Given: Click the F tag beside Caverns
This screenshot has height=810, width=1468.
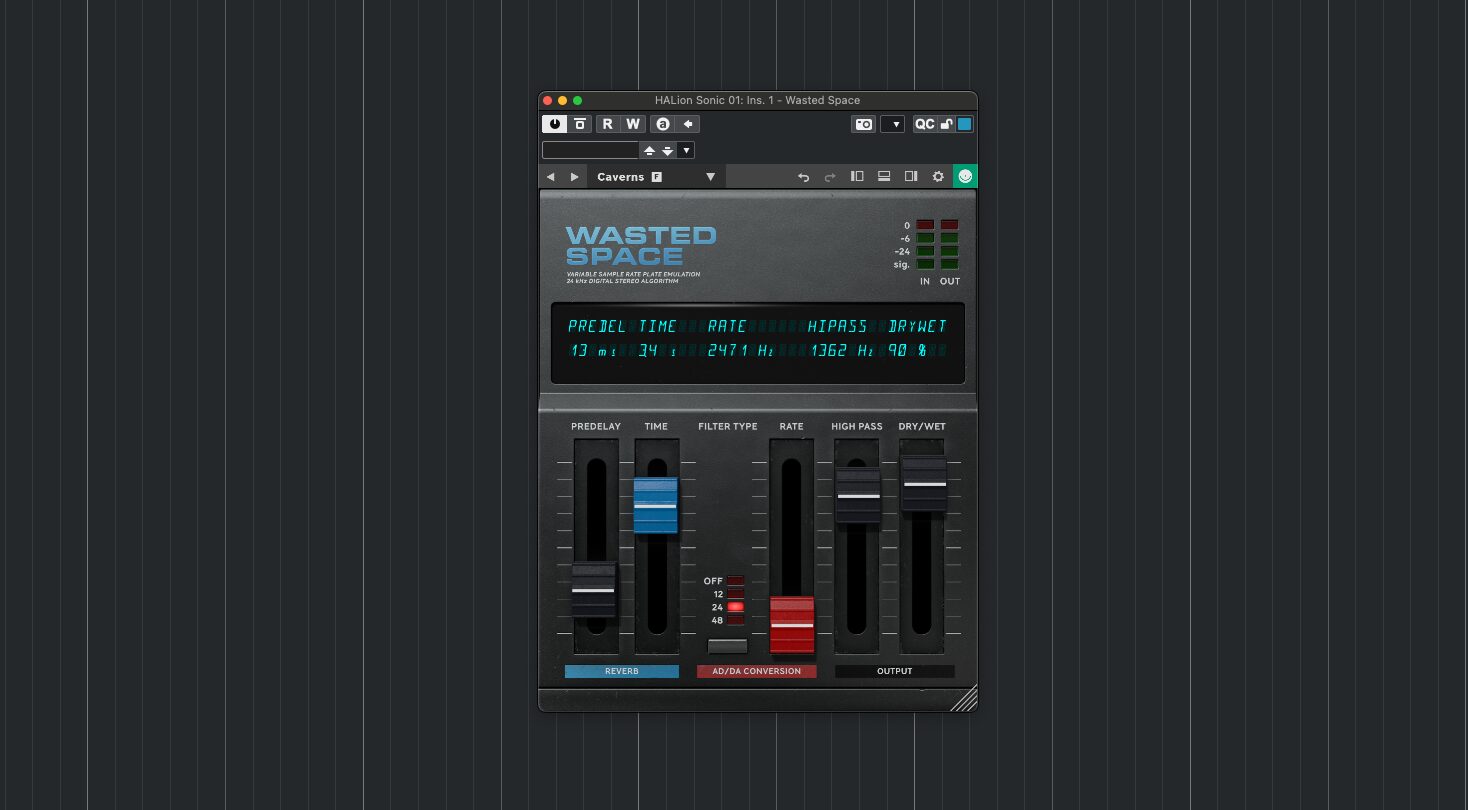Looking at the screenshot, I should pos(657,177).
